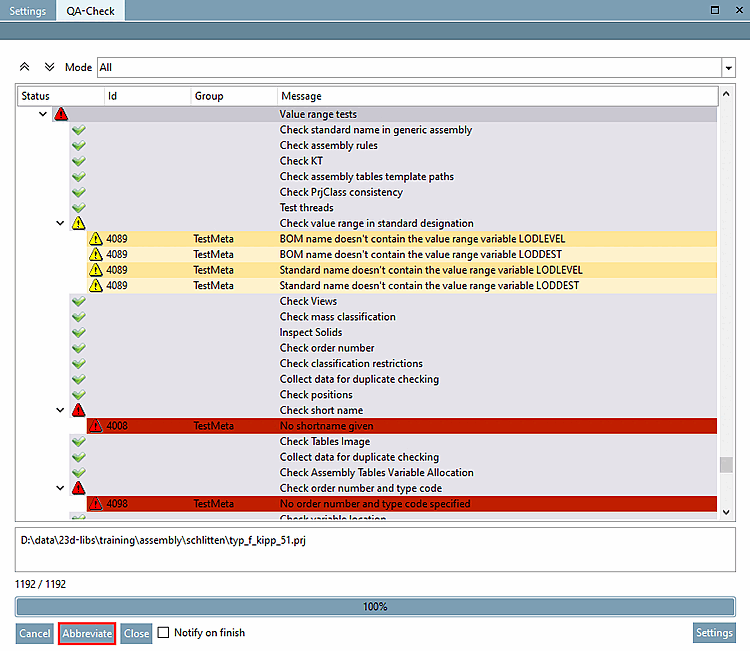Select message "No shortname given"
The width and height of the screenshot is (750, 651).
(327, 426)
